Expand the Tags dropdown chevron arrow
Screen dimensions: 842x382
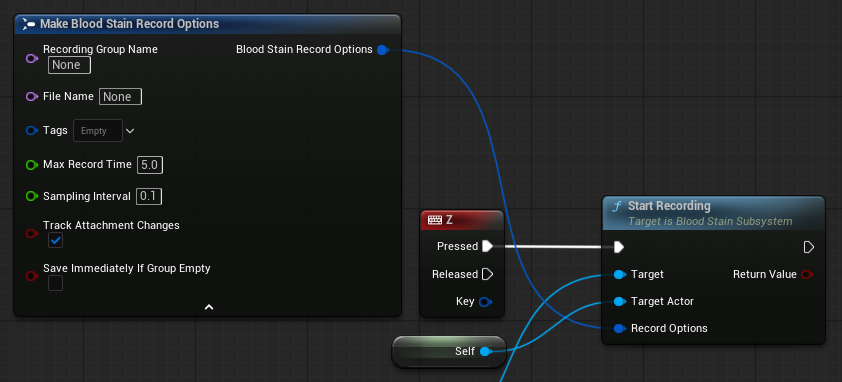tap(130, 131)
